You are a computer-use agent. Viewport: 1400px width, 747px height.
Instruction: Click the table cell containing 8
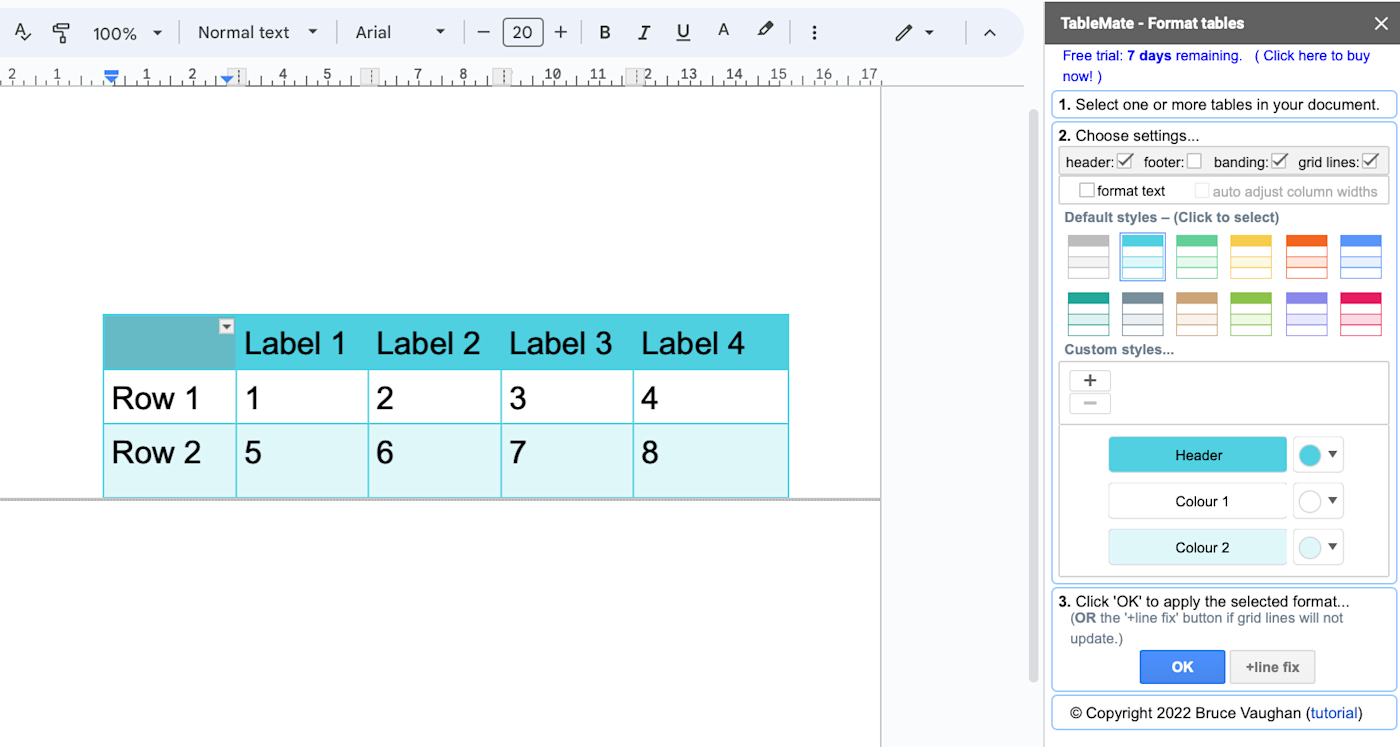(x=711, y=460)
